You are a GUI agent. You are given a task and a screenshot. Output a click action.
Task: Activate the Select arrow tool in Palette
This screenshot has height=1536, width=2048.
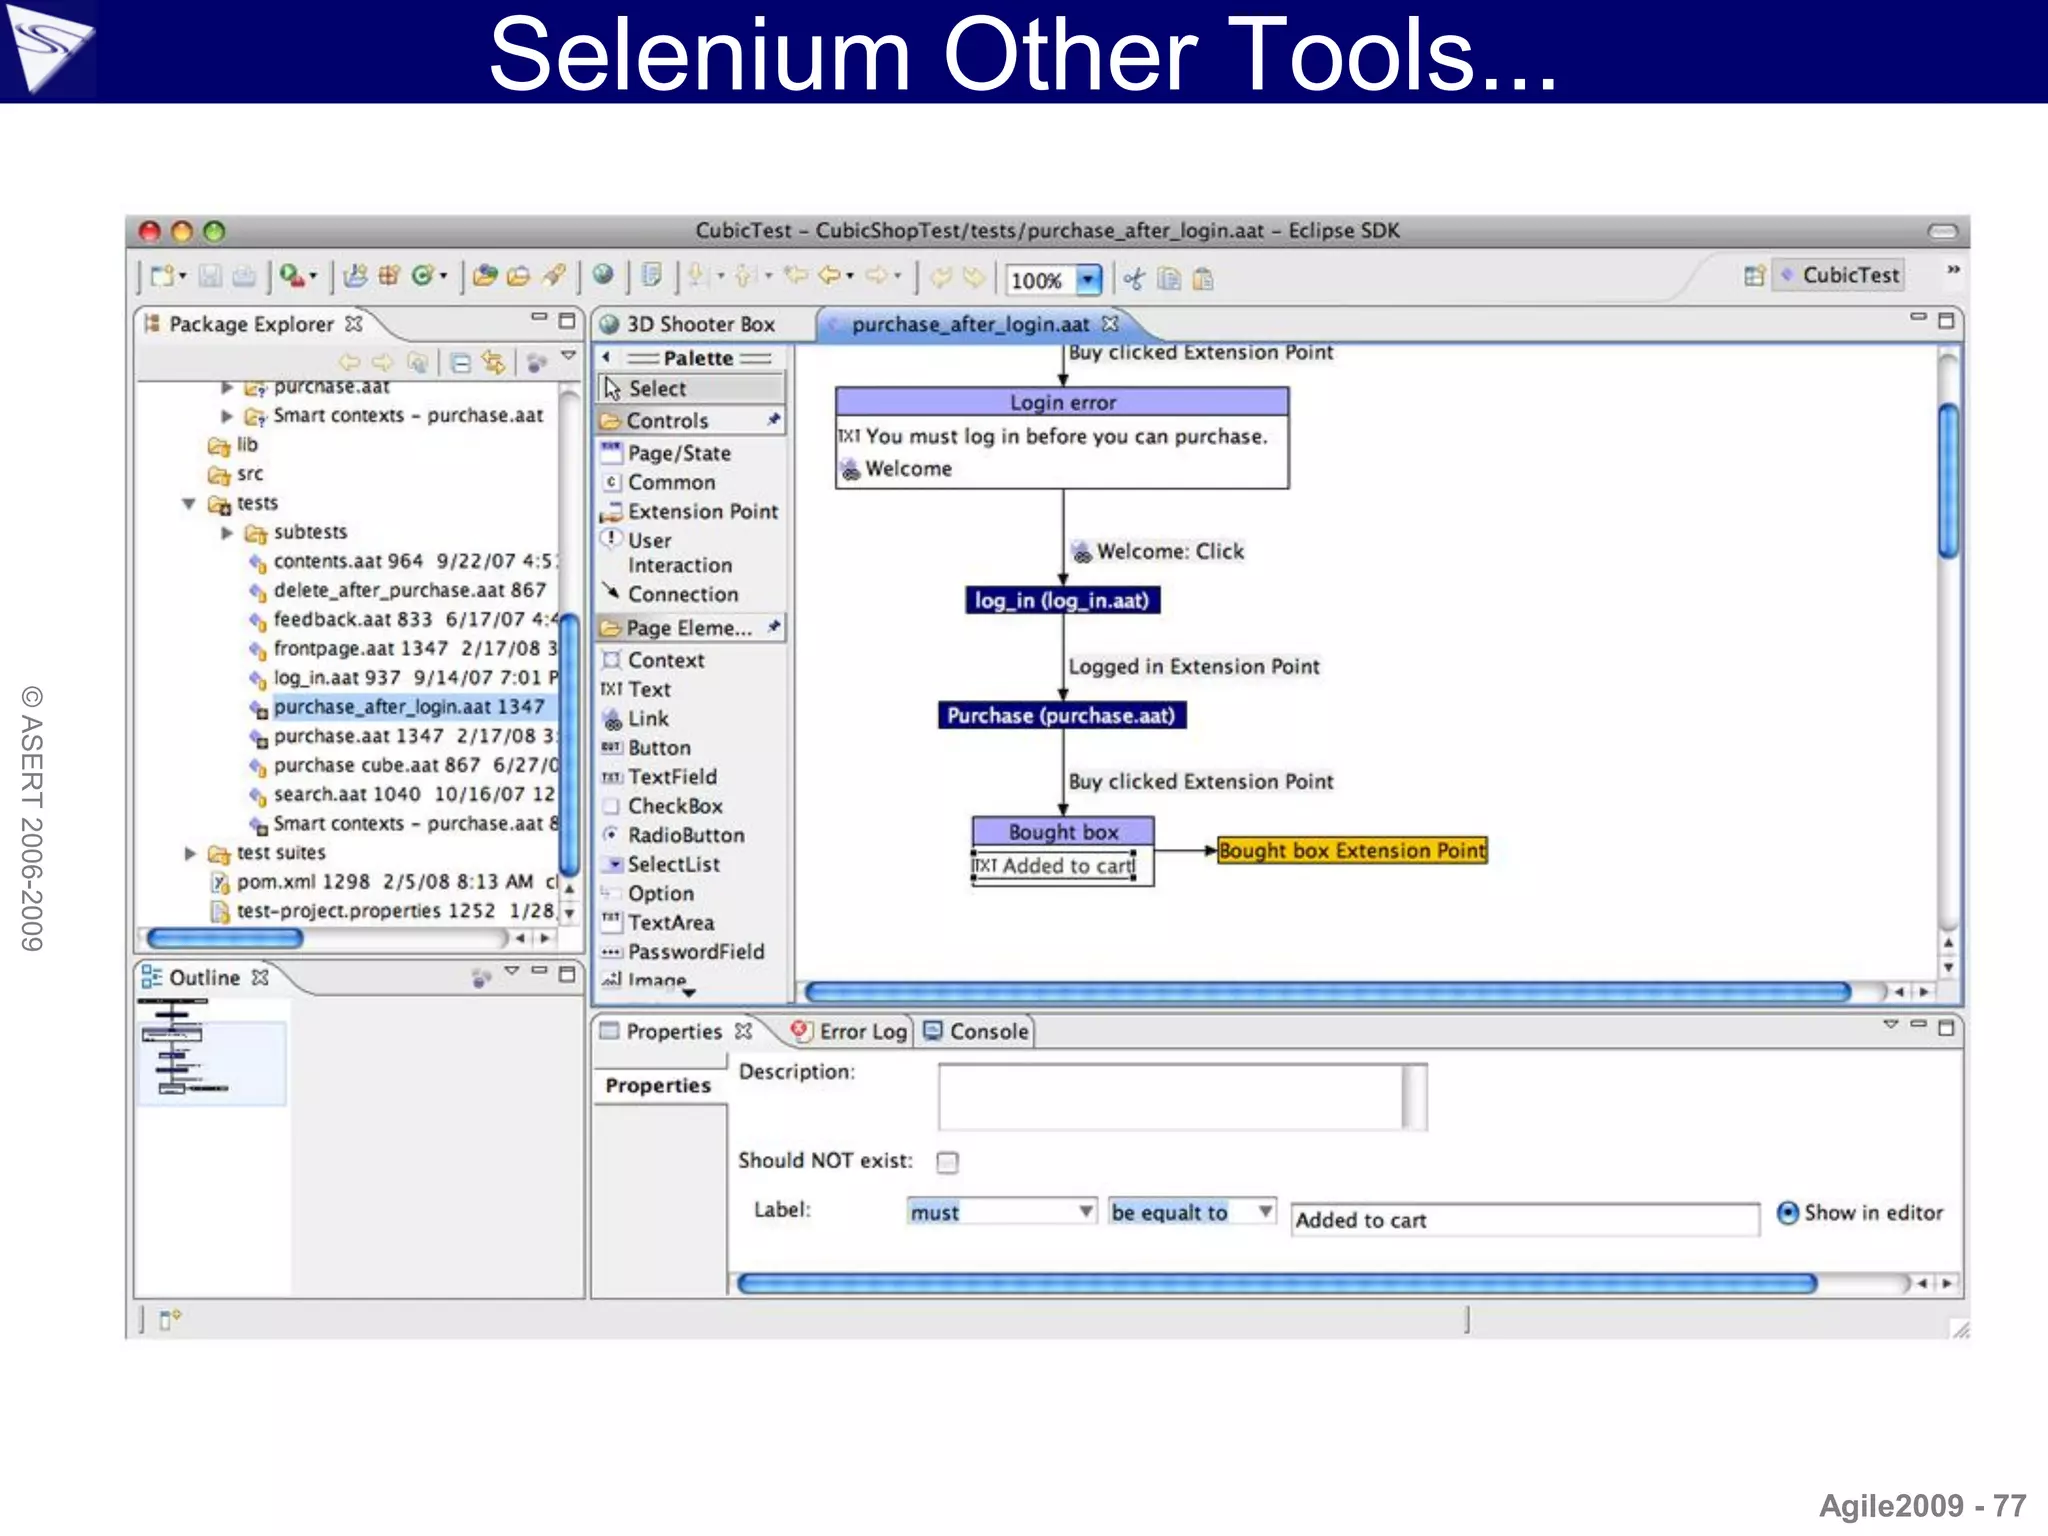(x=691, y=388)
